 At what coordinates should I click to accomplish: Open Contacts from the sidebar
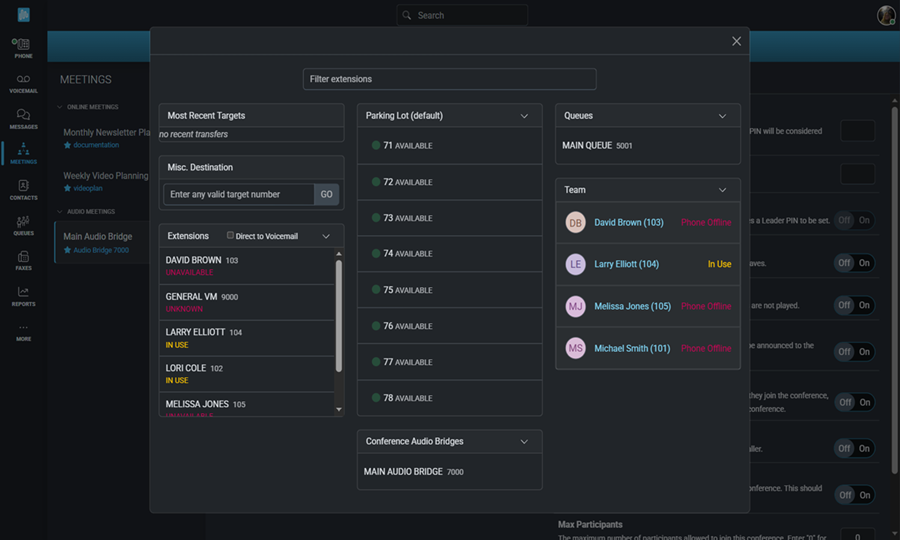click(x=22, y=189)
